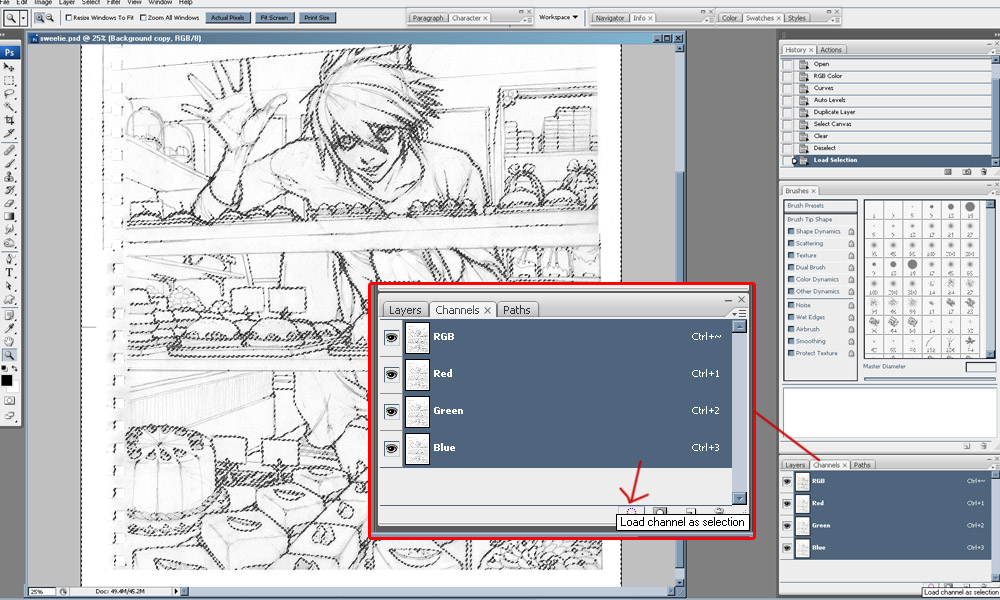Select the Eyedropper tool
Image resolution: width=1000 pixels, height=600 pixels.
(x=9, y=328)
